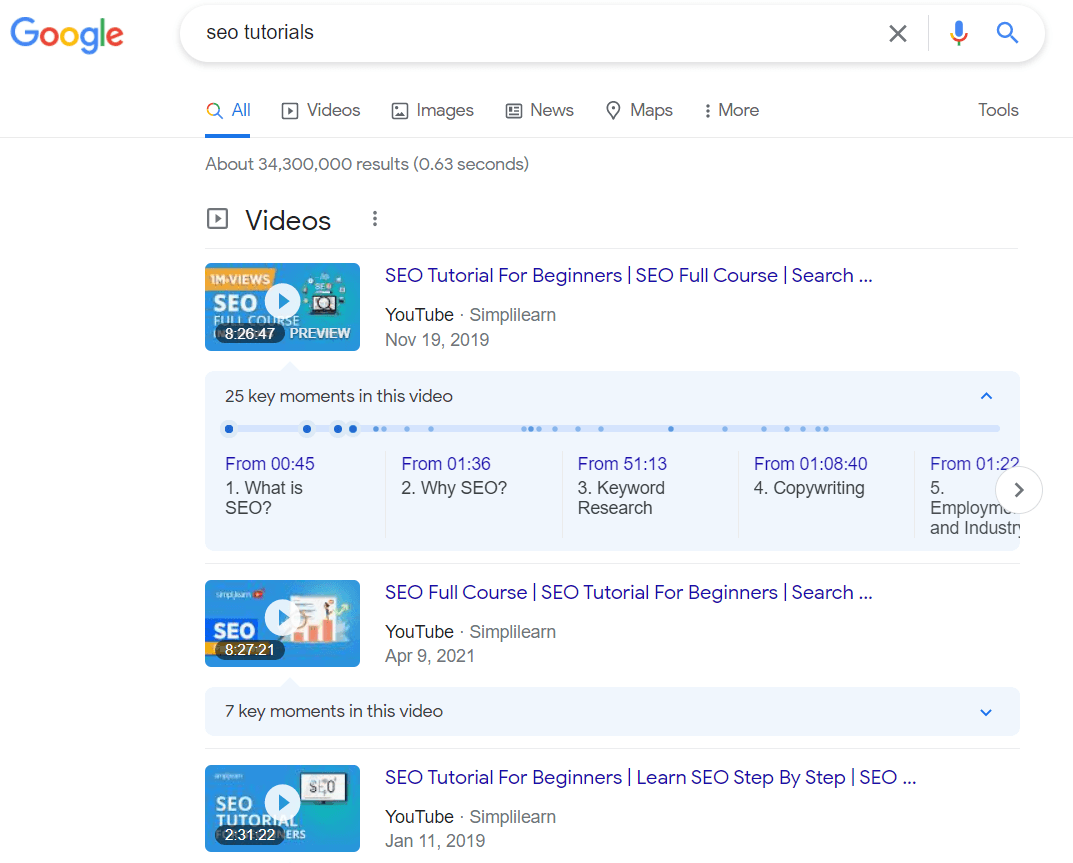The image size is (1073, 863).
Task: Open the SEO Tutorial For Beginners link
Action: coord(628,275)
